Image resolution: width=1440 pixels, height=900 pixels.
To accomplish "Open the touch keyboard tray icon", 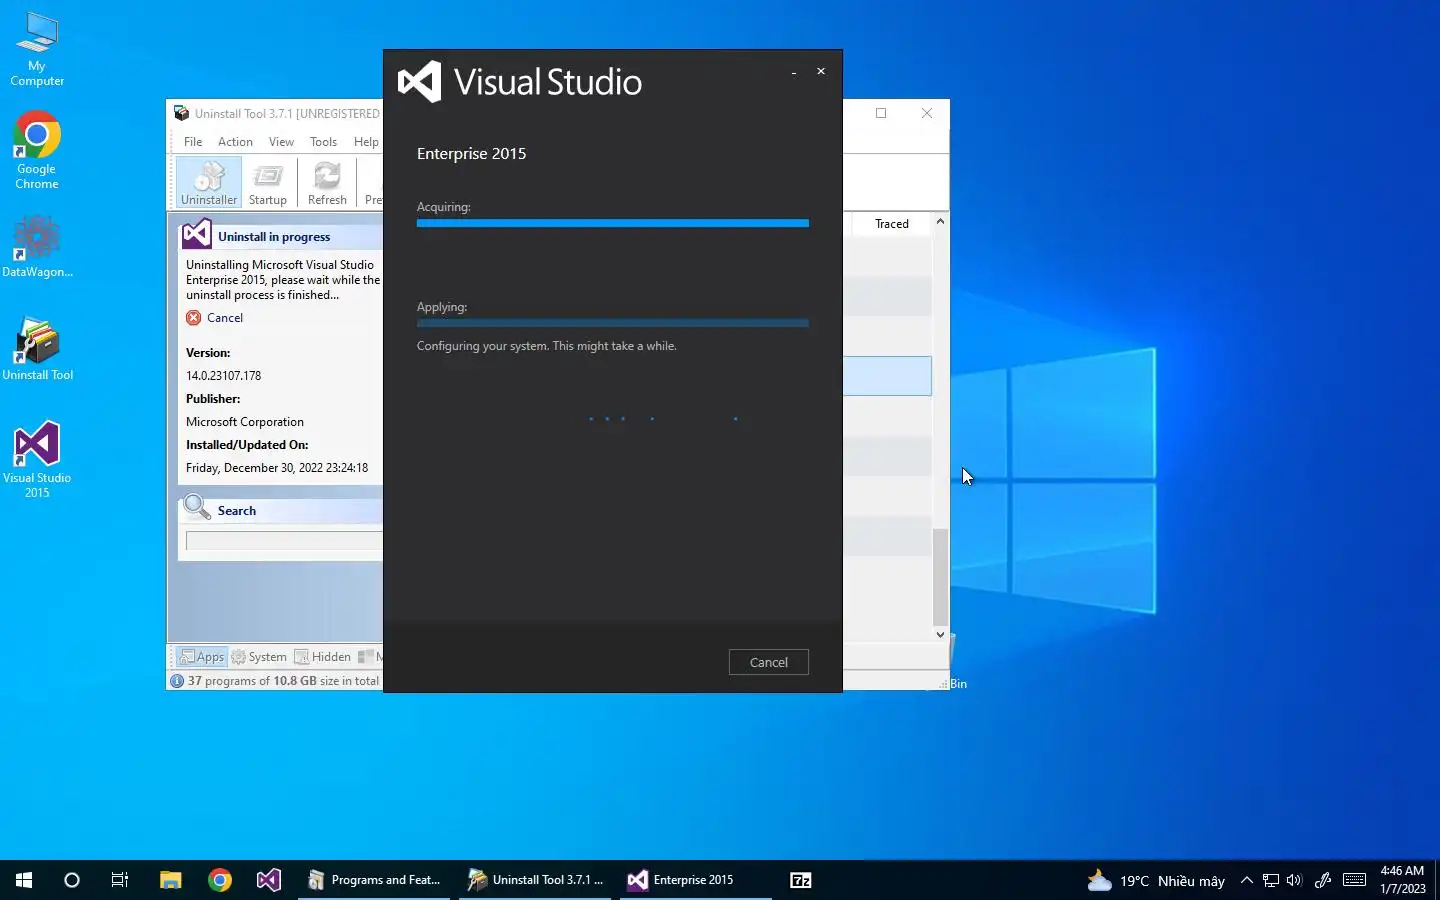I will [x=1355, y=880].
